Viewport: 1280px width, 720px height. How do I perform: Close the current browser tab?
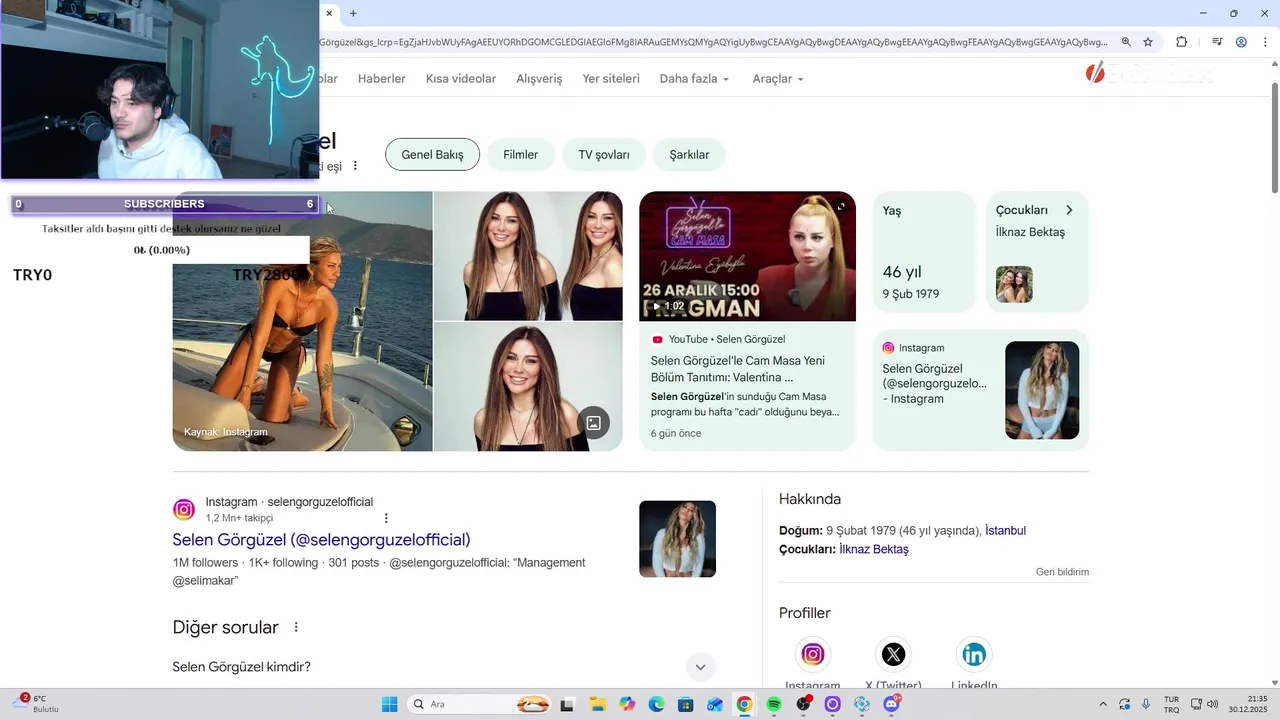click(329, 13)
